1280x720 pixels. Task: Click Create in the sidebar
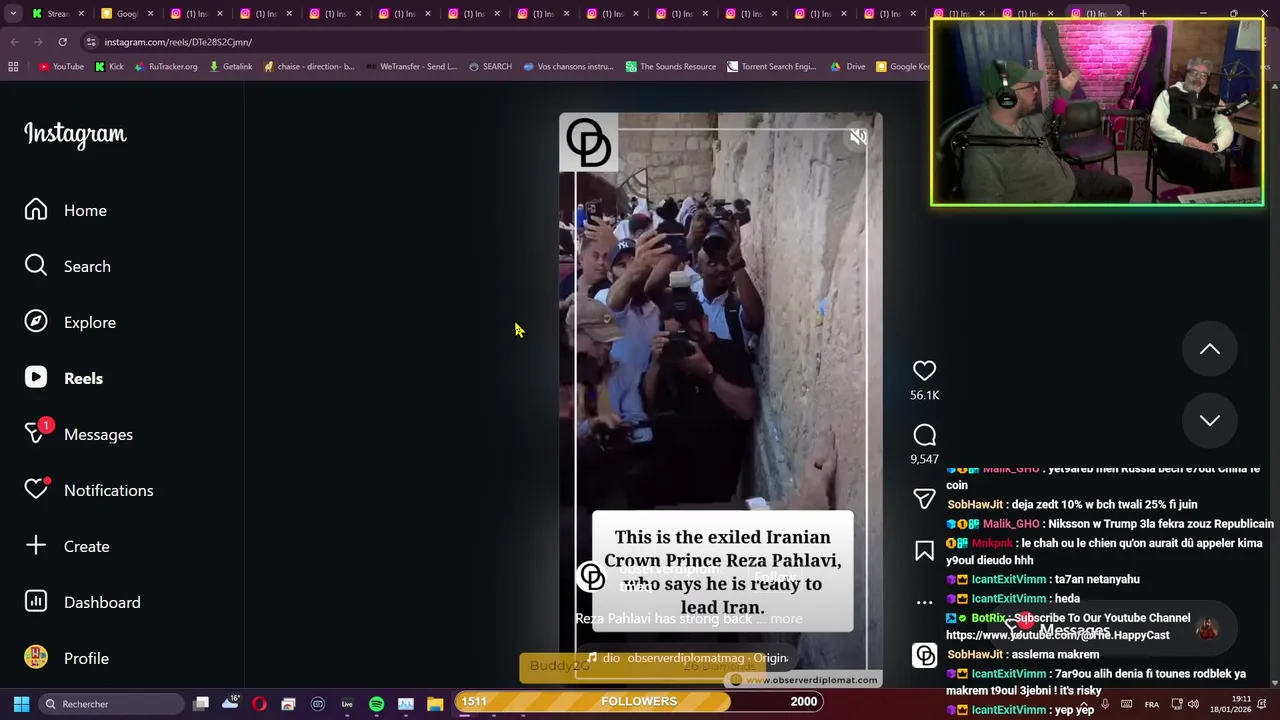coord(86,546)
